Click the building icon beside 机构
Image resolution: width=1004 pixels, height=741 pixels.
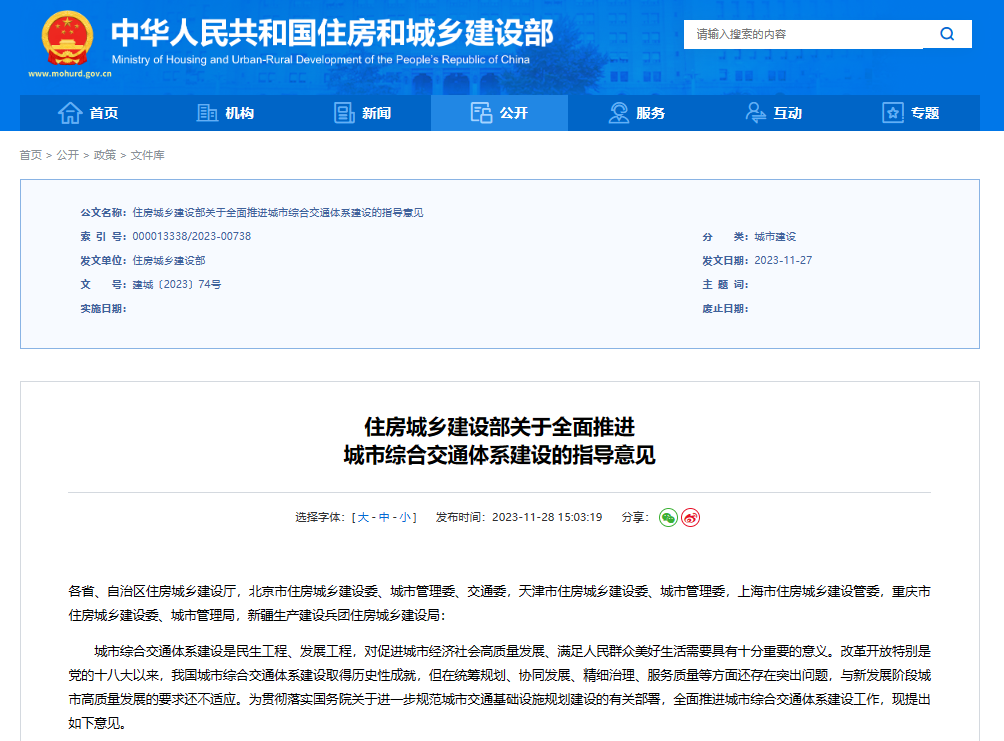click(x=207, y=113)
